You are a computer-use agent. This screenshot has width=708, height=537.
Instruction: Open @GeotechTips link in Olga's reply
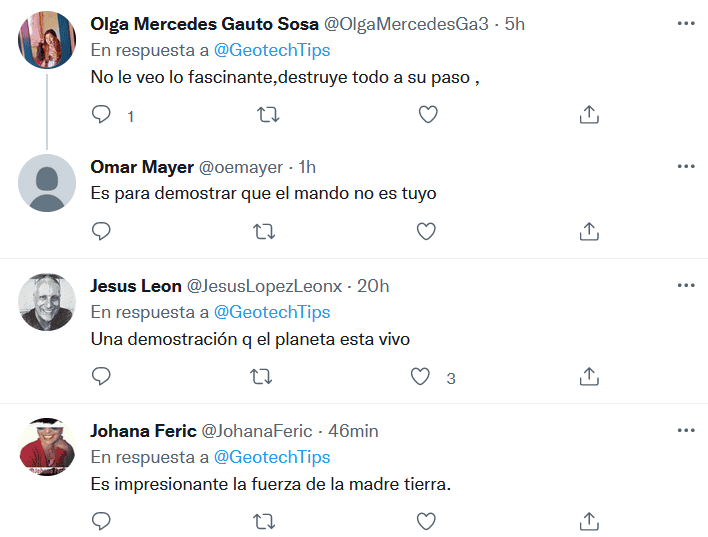[272, 49]
